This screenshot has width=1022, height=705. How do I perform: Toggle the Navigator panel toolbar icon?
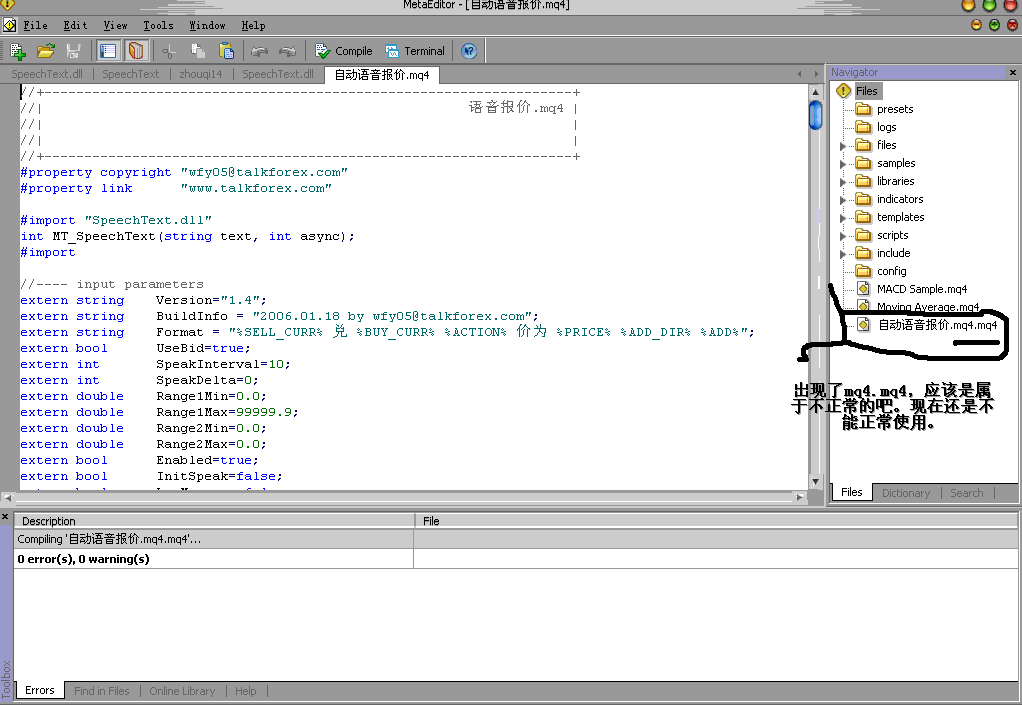[x=108, y=51]
